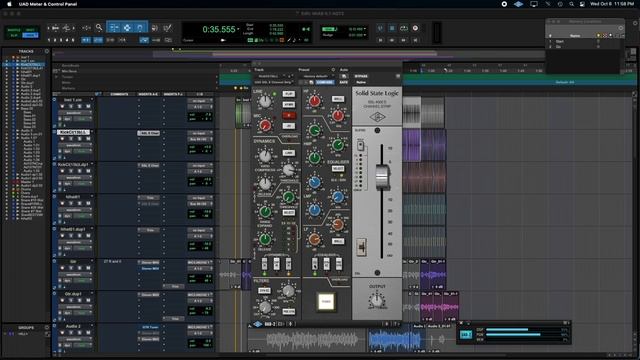The image size is (640, 360).
Task: Mute the Gtr track
Action: tap(88, 268)
